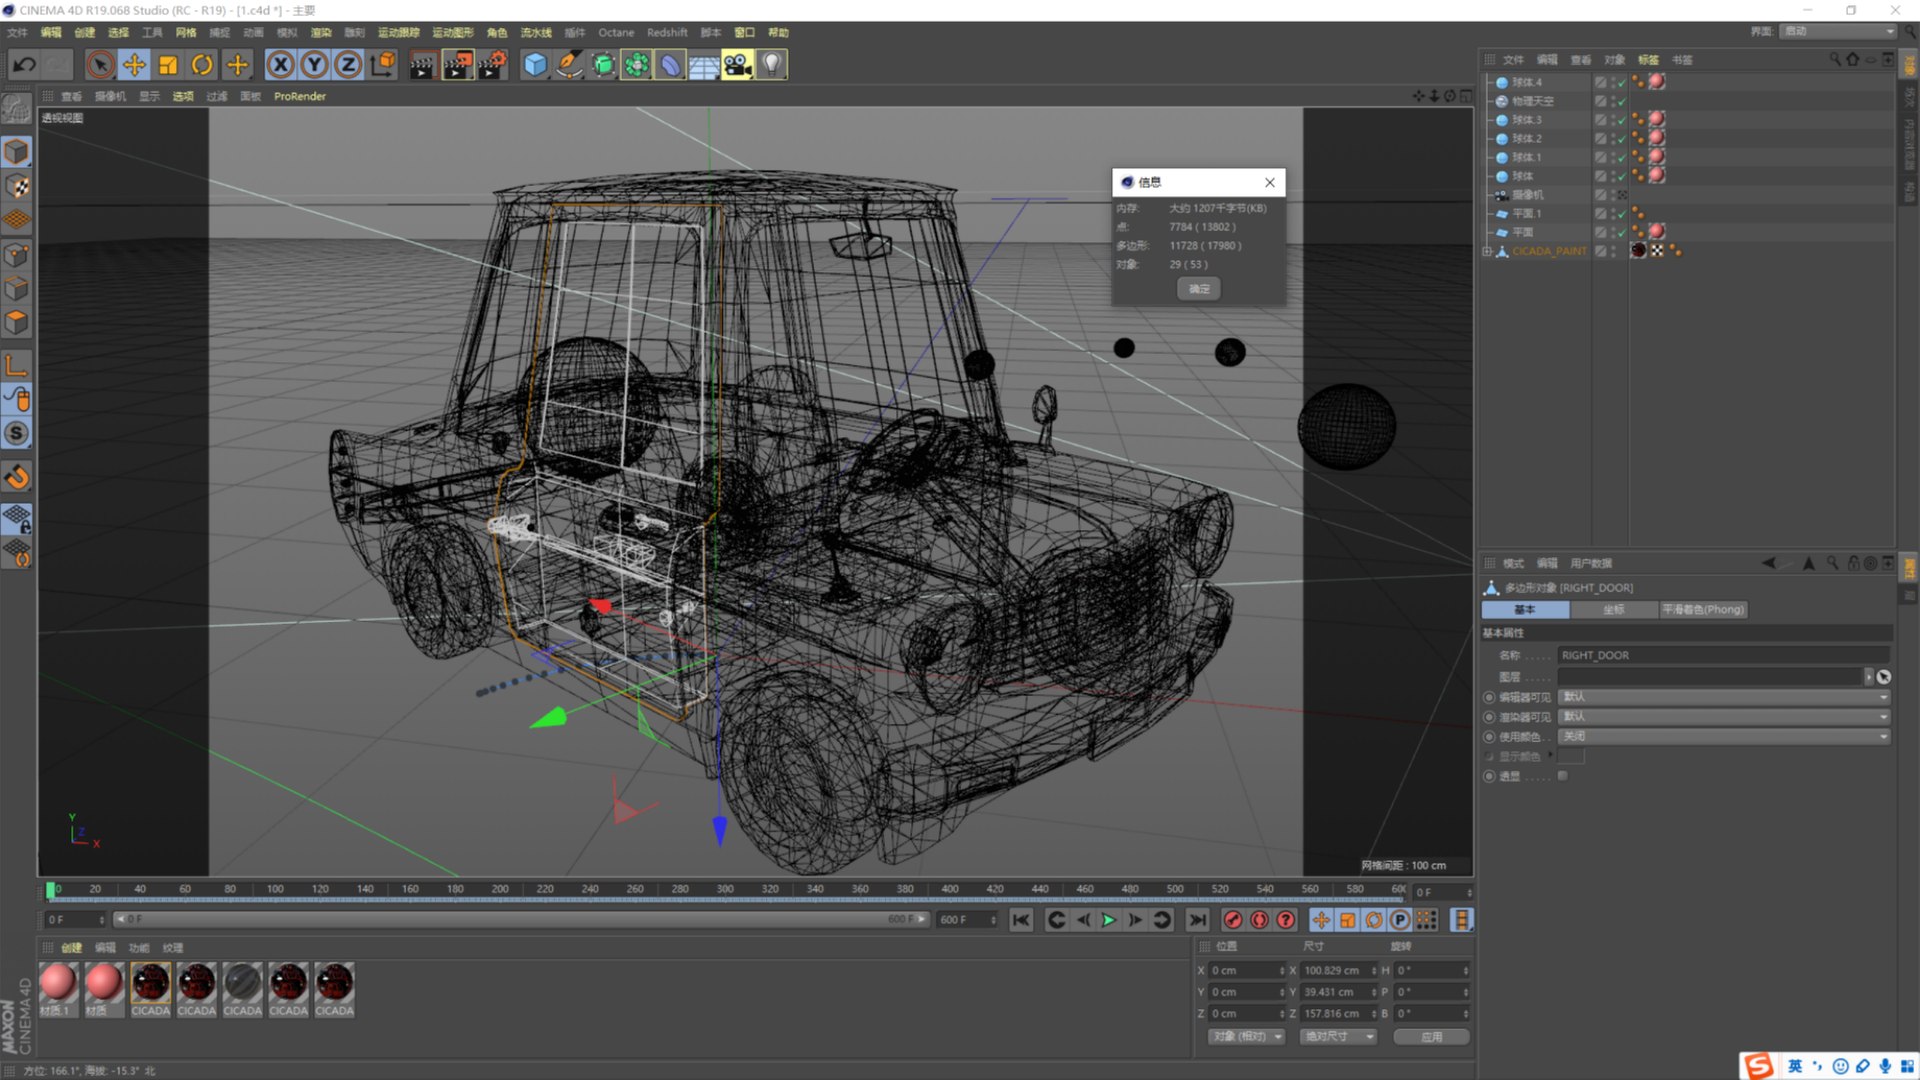Click the 应用 (Apply) button
The width and height of the screenshot is (1920, 1080).
(1432, 1037)
